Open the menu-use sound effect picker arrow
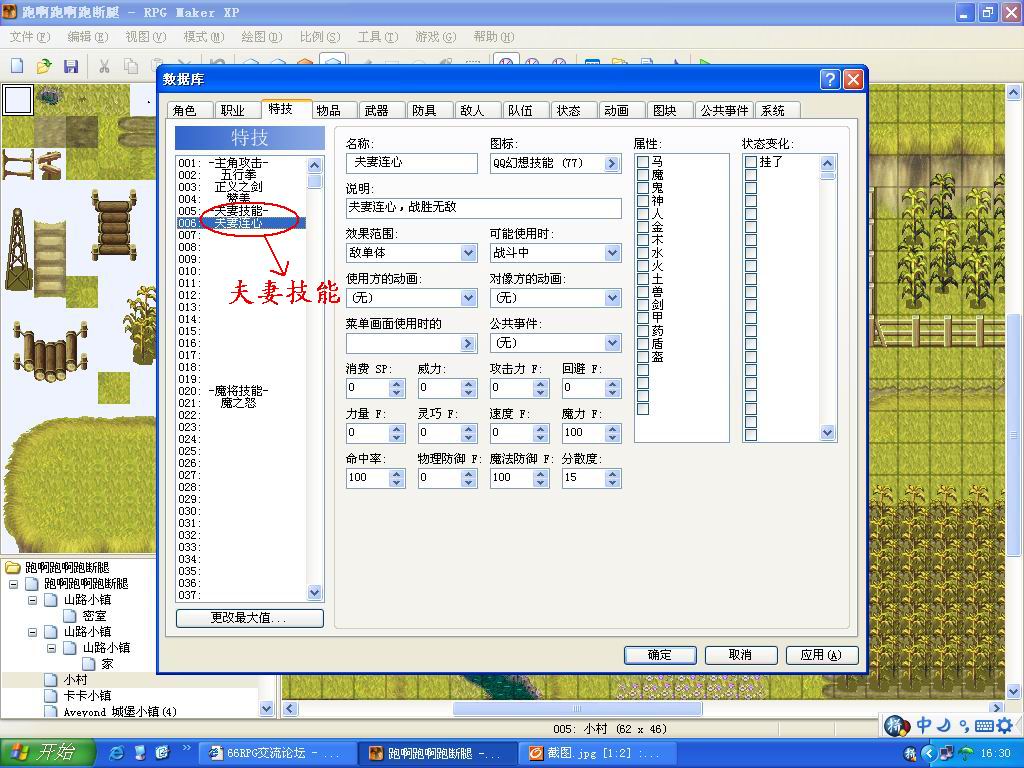The width and height of the screenshot is (1024, 768). click(x=468, y=344)
